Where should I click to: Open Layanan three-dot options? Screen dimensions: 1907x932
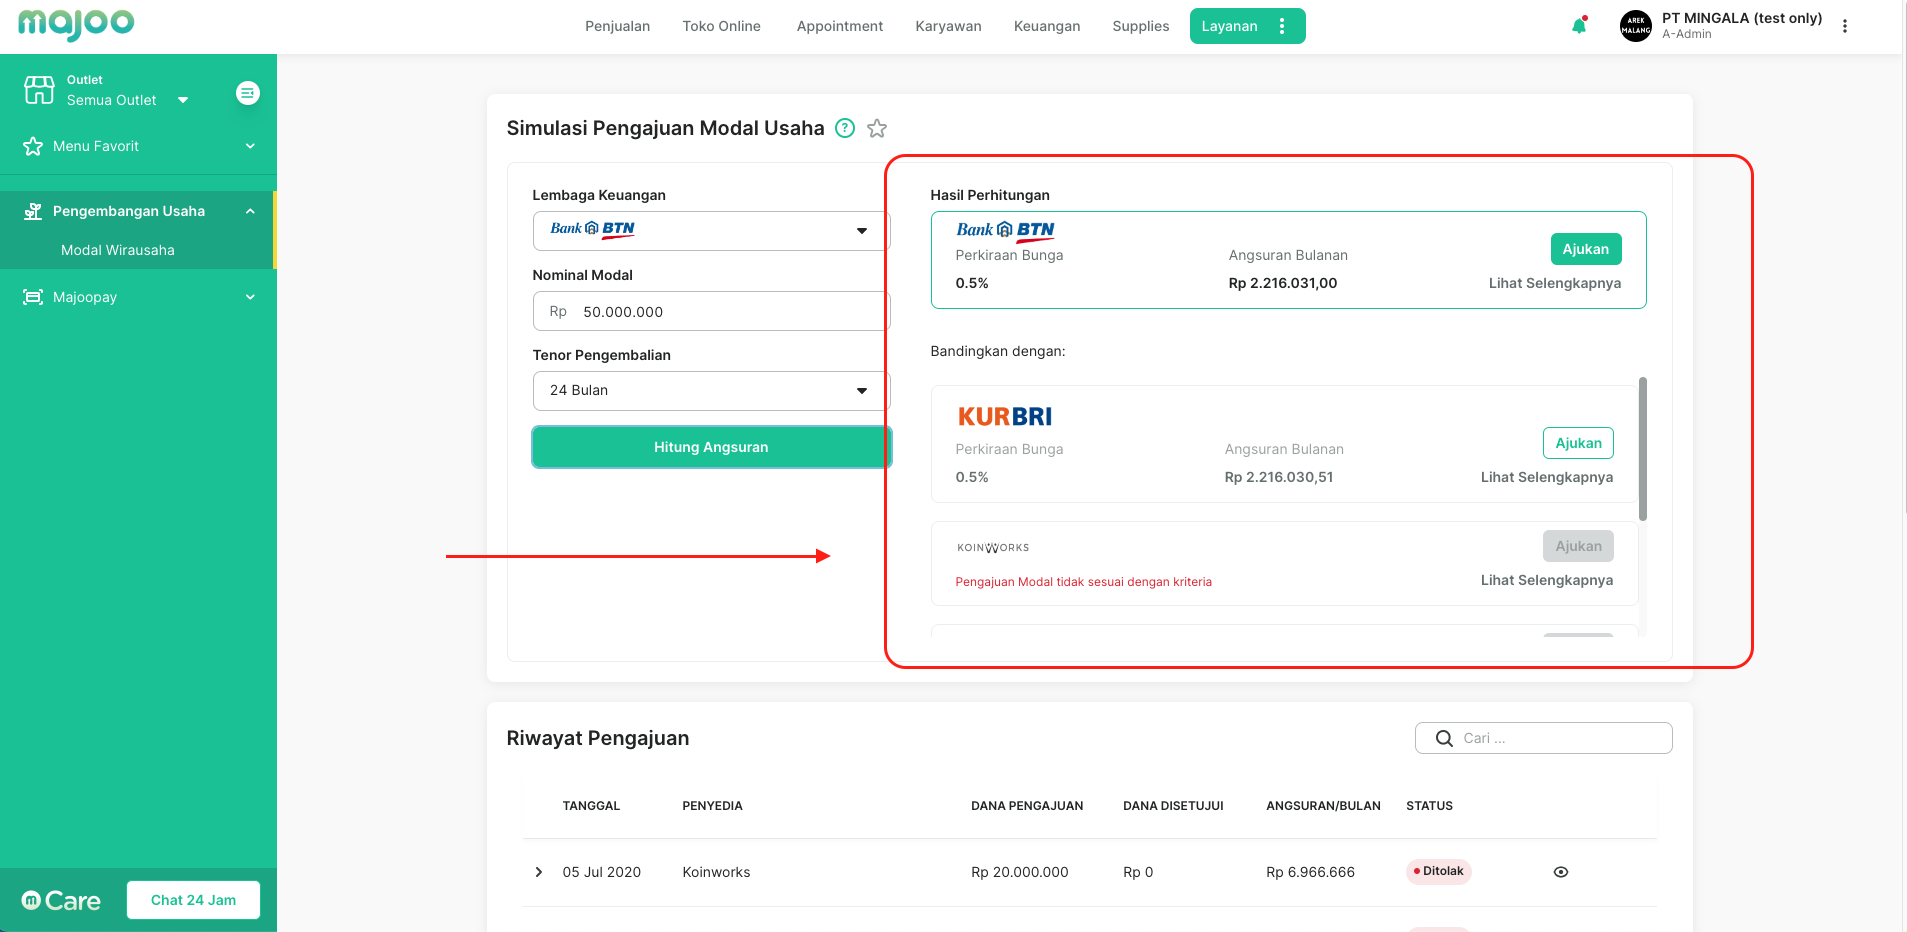coord(1282,26)
